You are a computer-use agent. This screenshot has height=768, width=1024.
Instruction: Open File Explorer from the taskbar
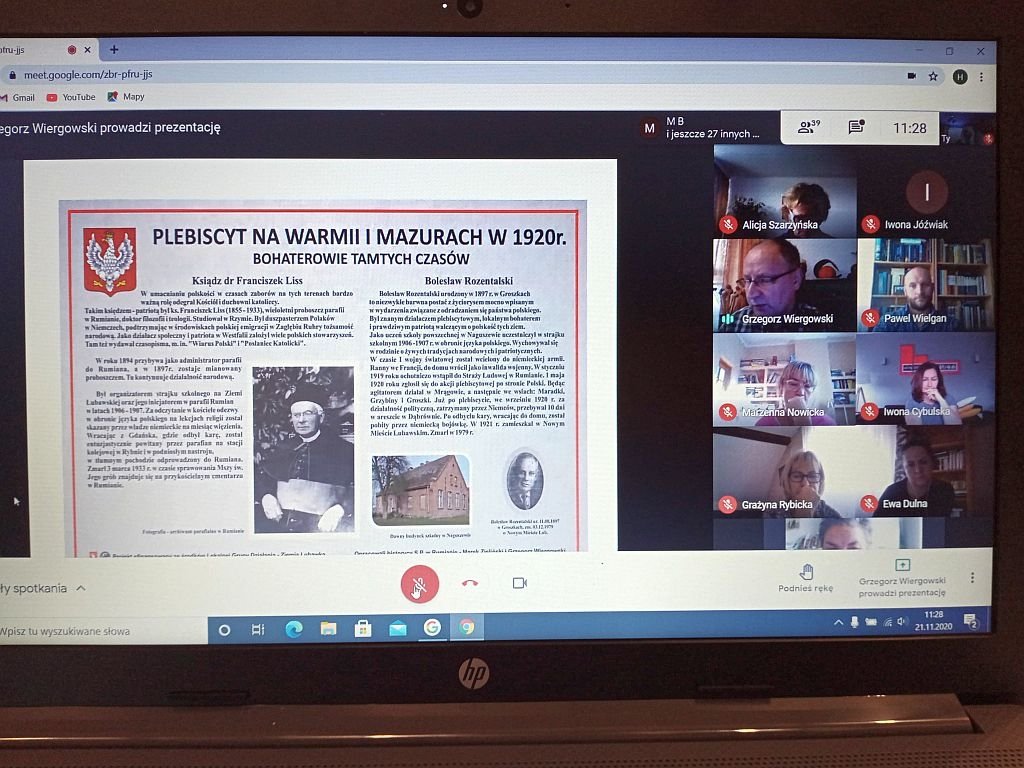pos(328,628)
